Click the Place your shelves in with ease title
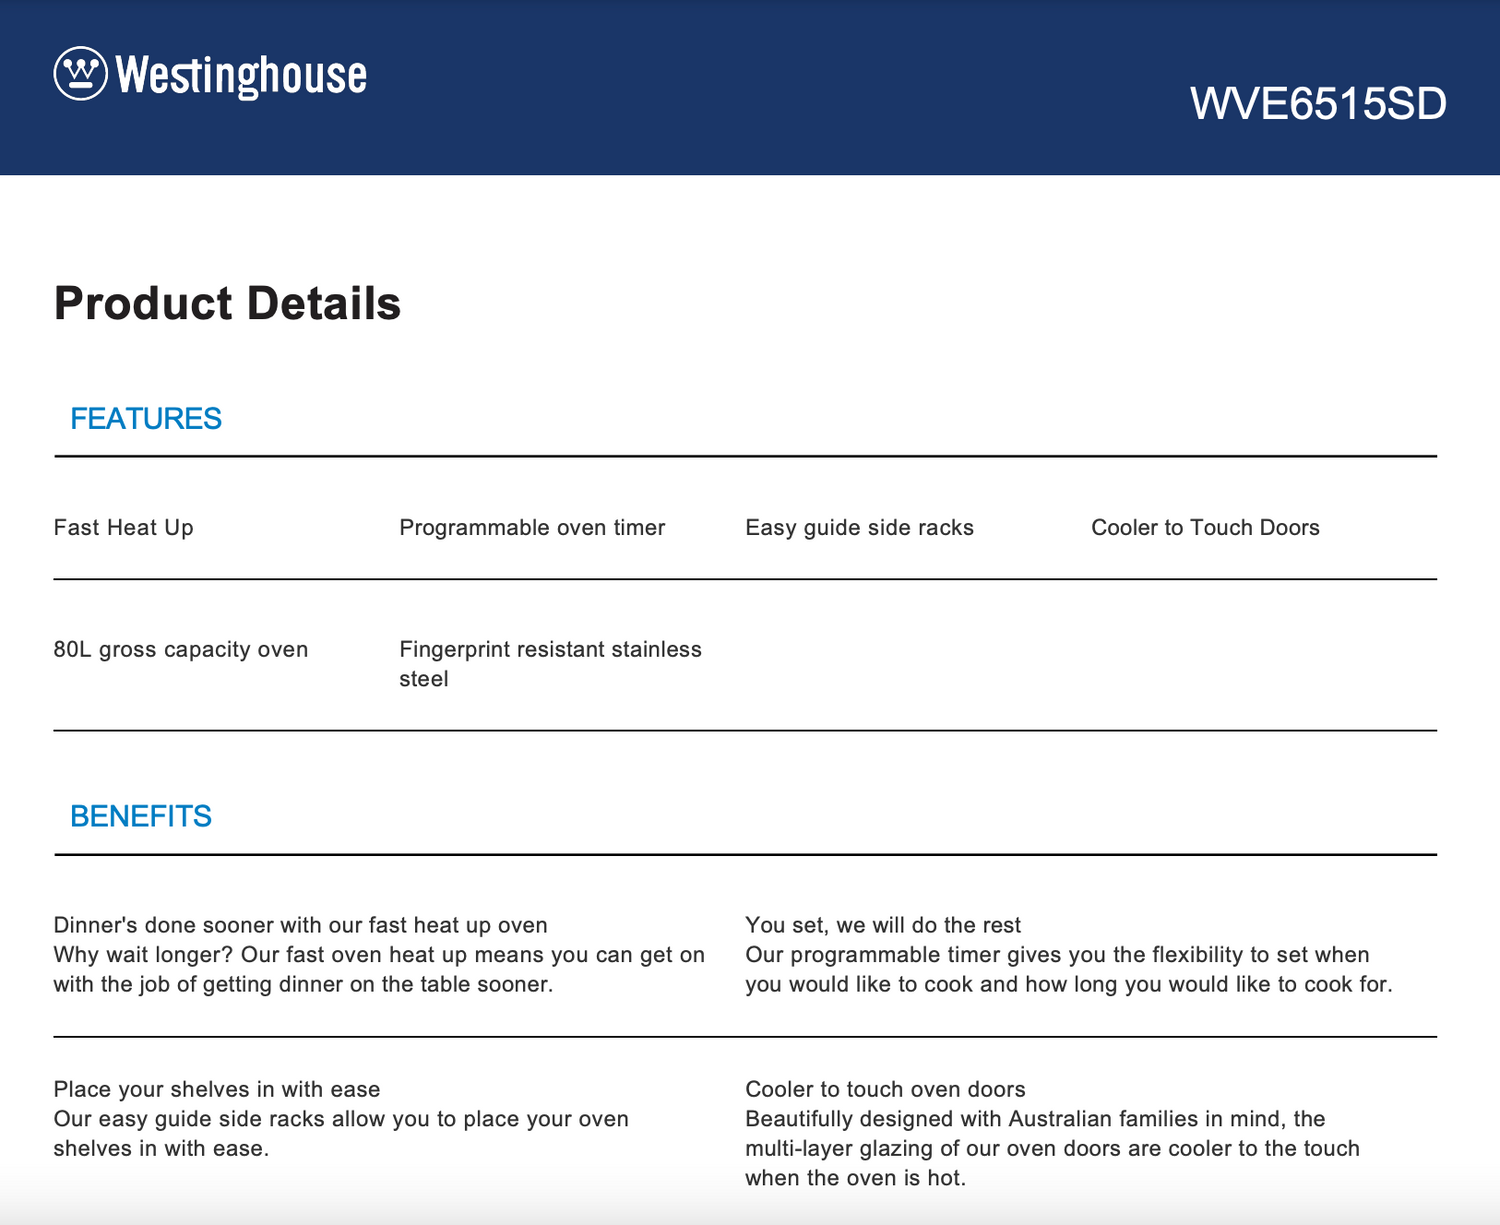The image size is (1500, 1225). pos(217,1089)
